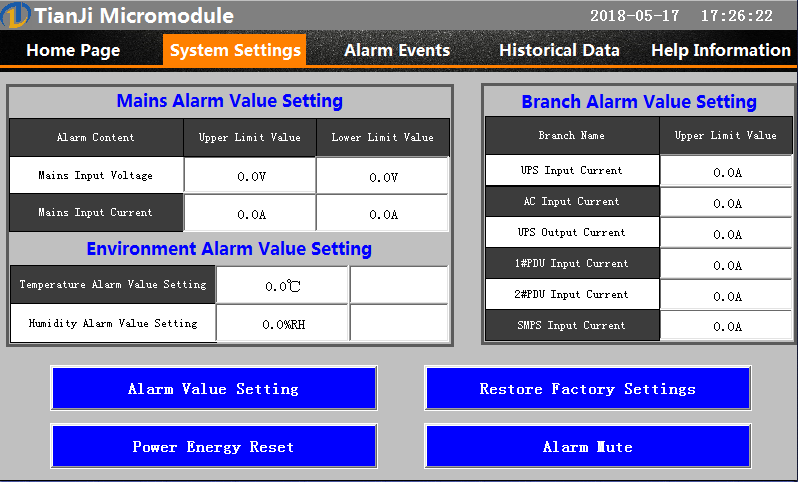
Task: Go to the Help Information tab
Action: point(720,50)
